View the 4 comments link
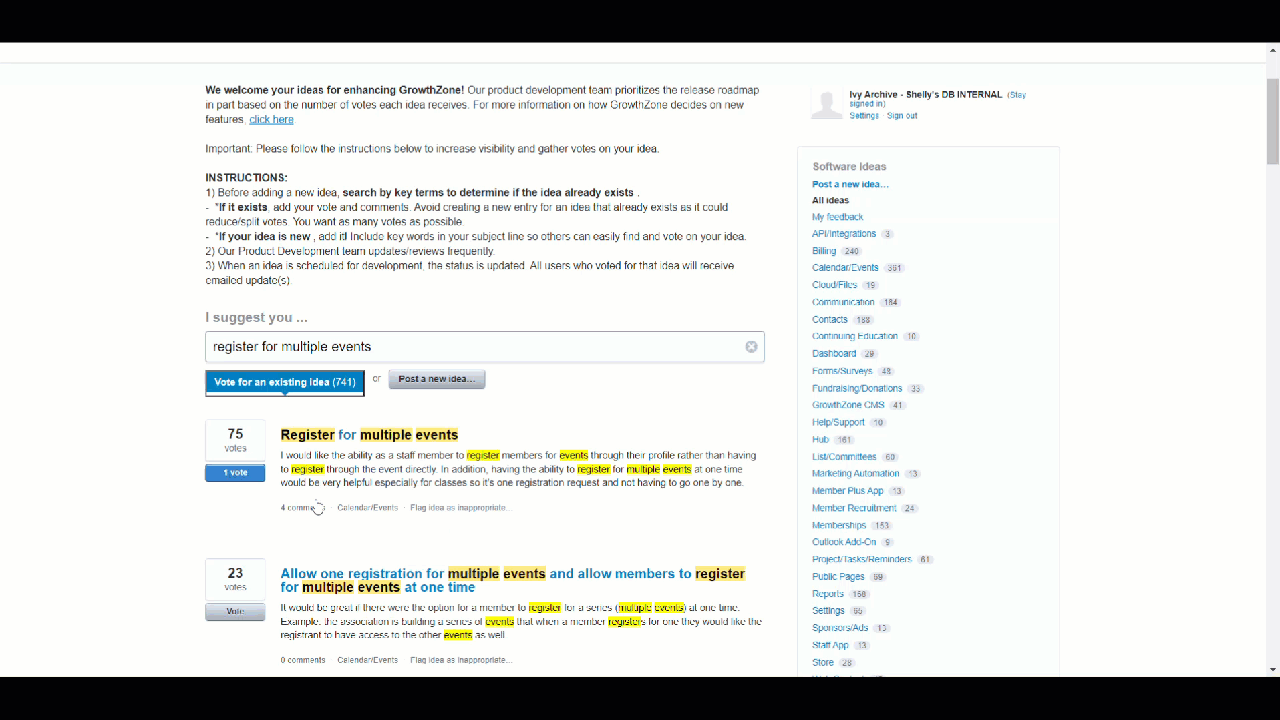The image size is (1280, 720). pyautogui.click(x=300, y=508)
